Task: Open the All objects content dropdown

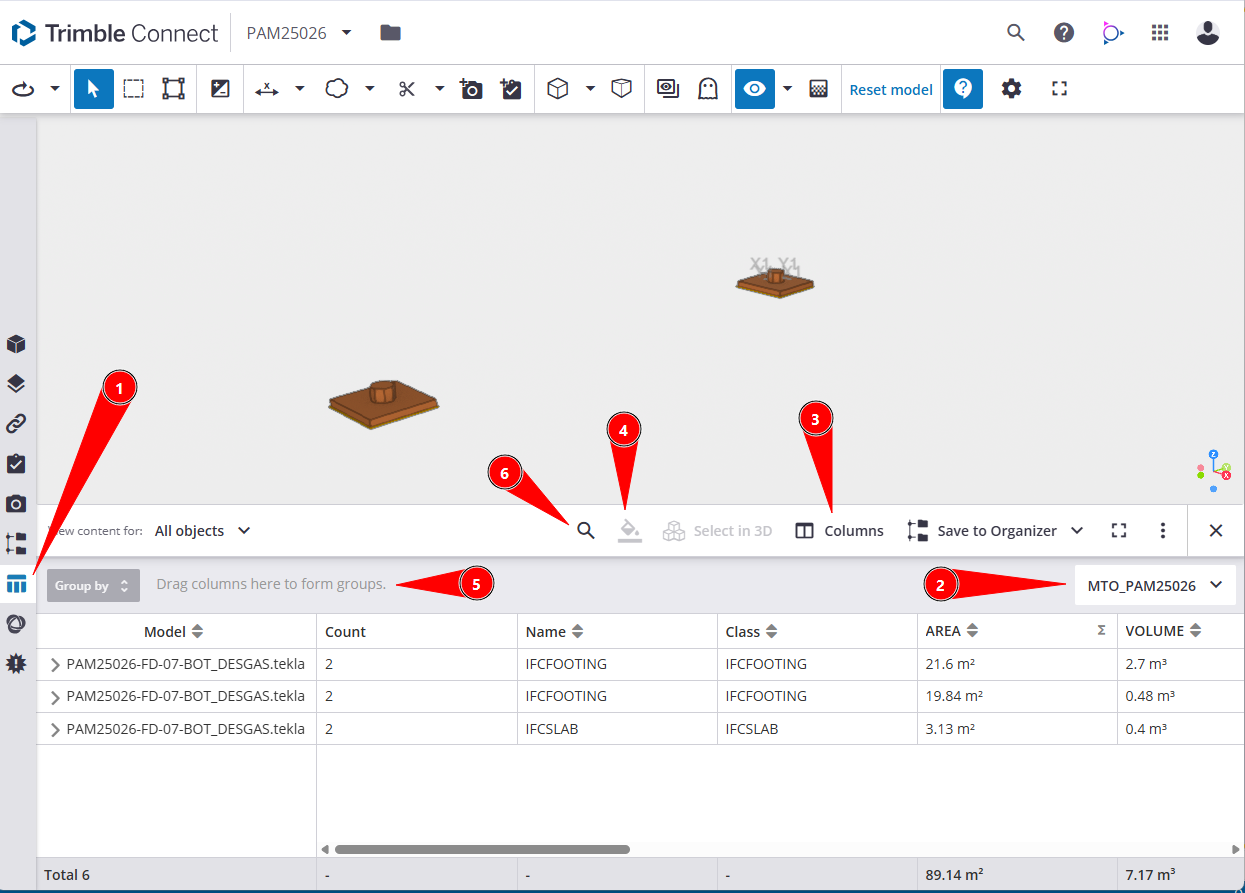Action: (202, 531)
